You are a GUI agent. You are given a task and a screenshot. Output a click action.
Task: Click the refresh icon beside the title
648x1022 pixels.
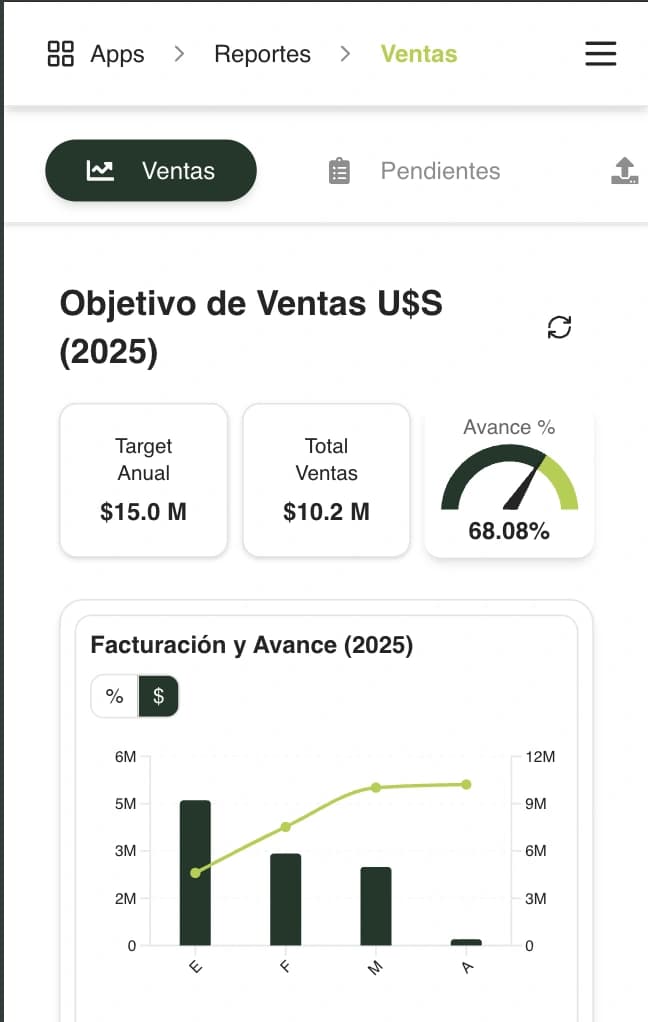click(560, 327)
